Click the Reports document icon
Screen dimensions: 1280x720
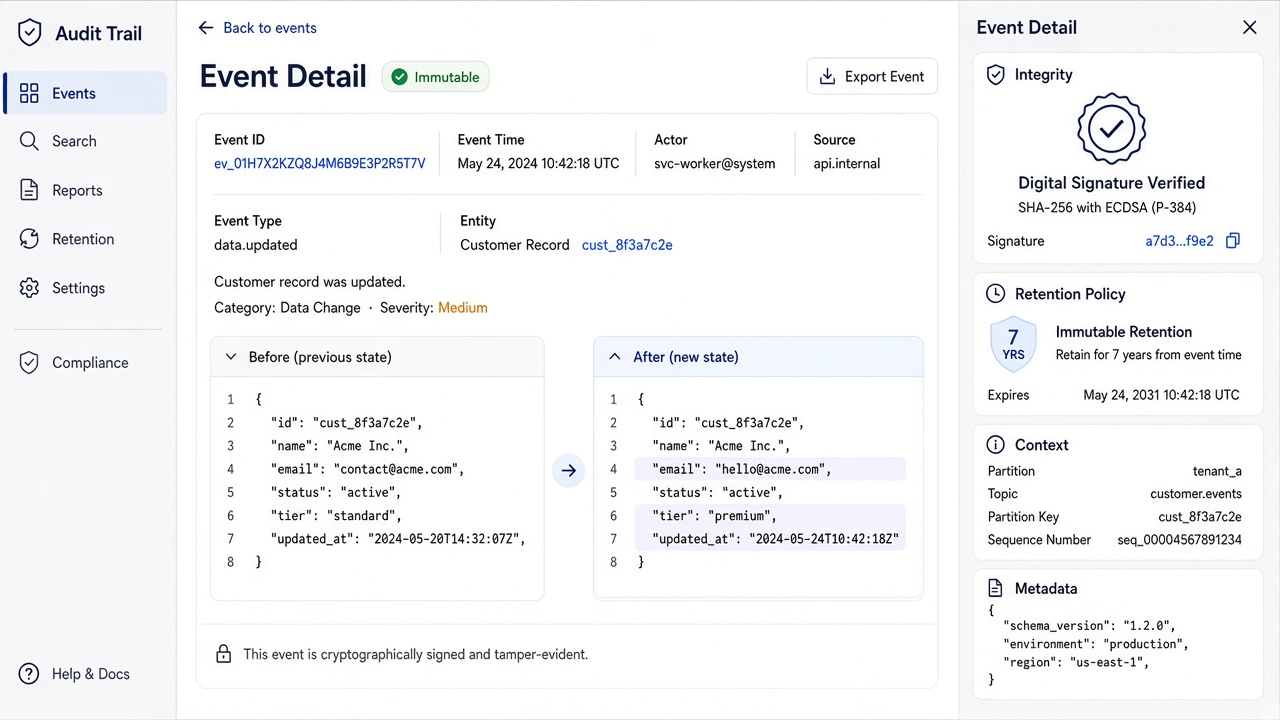[29, 190]
